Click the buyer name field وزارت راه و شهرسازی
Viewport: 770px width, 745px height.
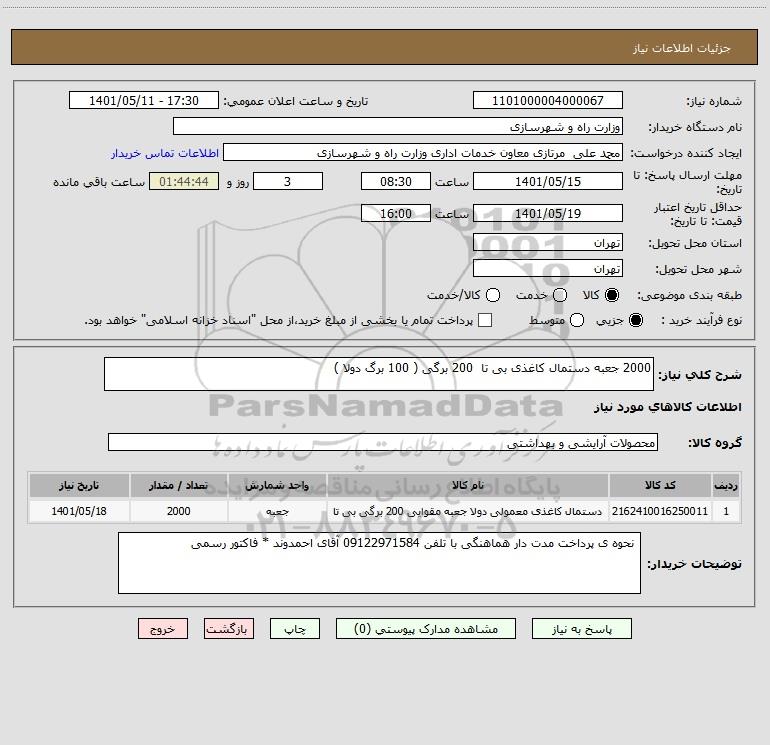click(398, 127)
